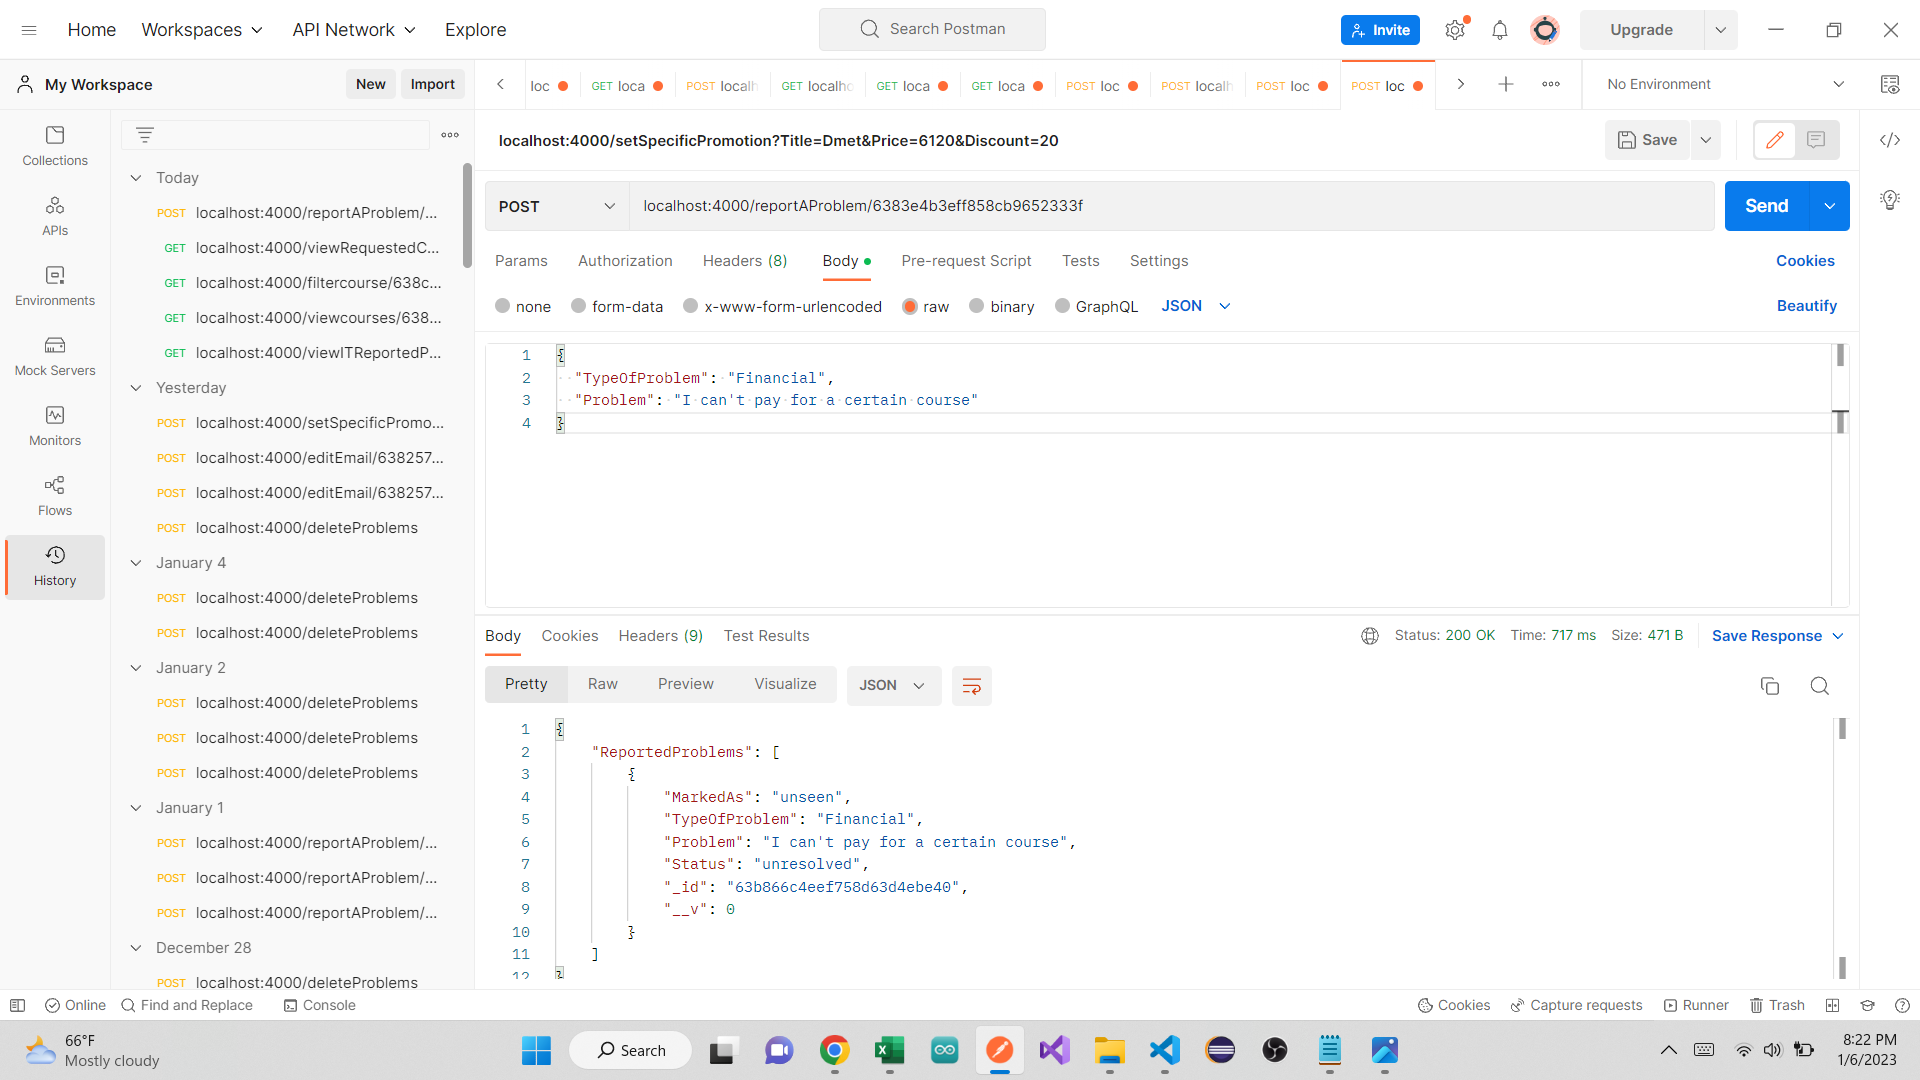This screenshot has width=1920, height=1080.
Task: Select the binary body option
Action: (1002, 306)
